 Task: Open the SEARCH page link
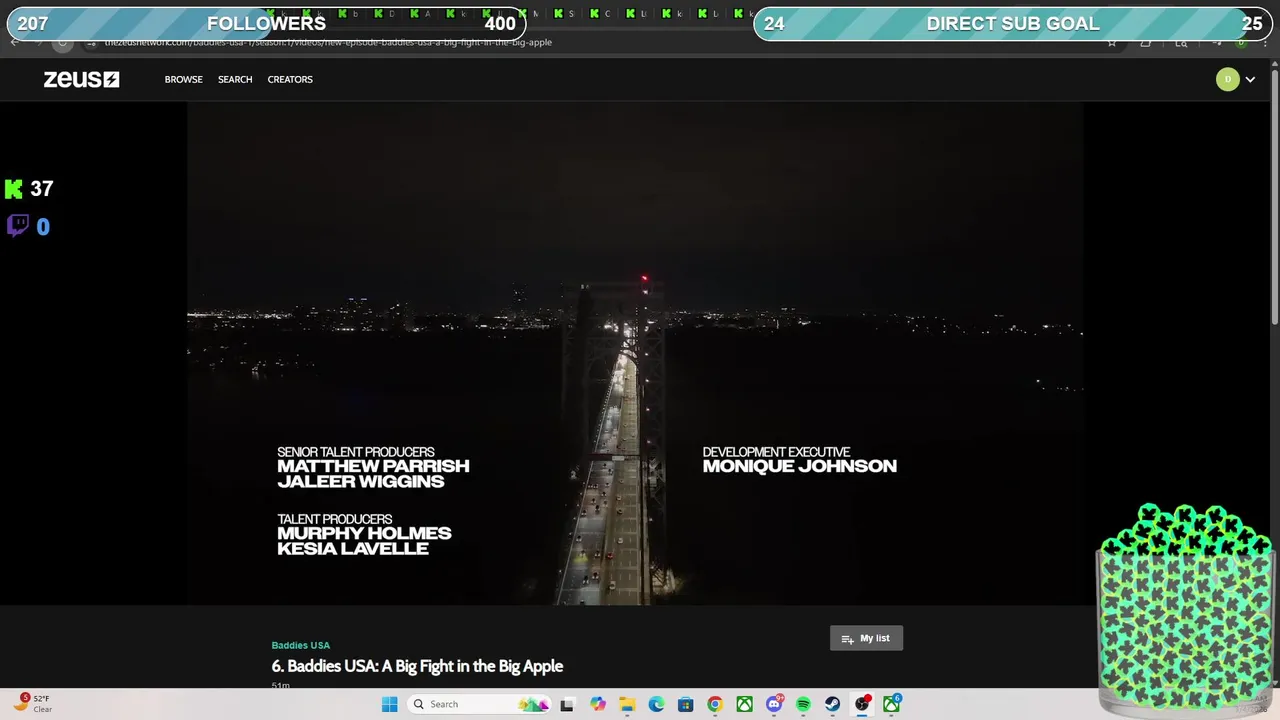(235, 79)
